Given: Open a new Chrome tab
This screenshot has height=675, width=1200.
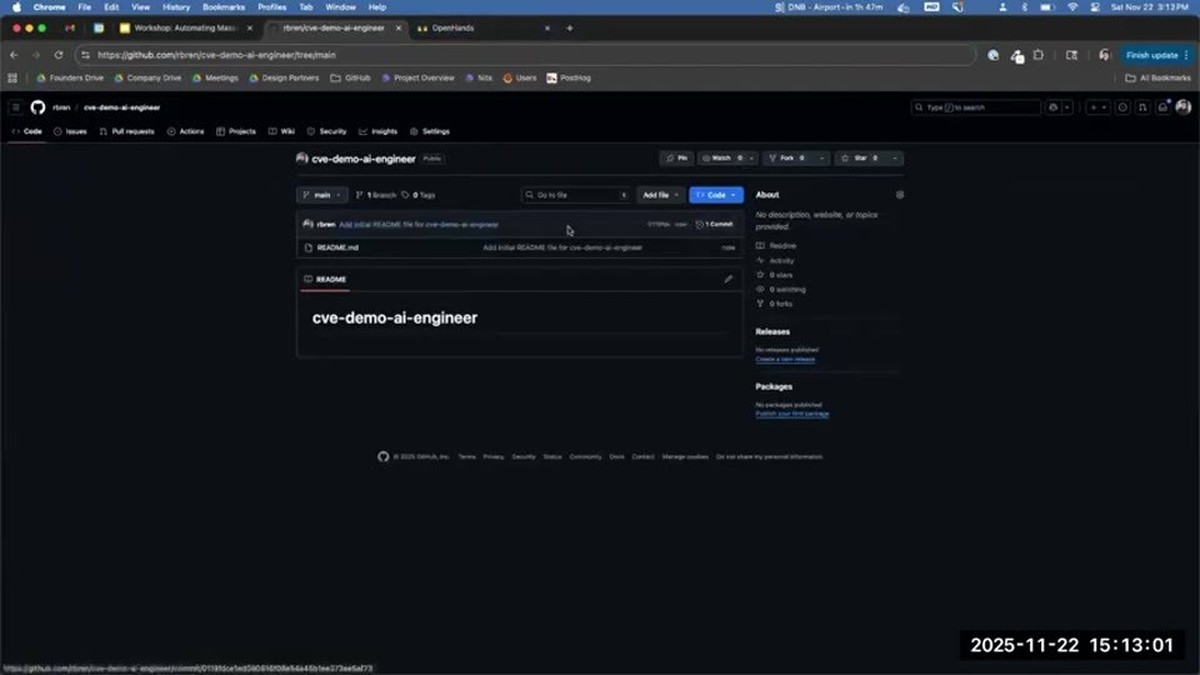Looking at the screenshot, I should (x=570, y=28).
